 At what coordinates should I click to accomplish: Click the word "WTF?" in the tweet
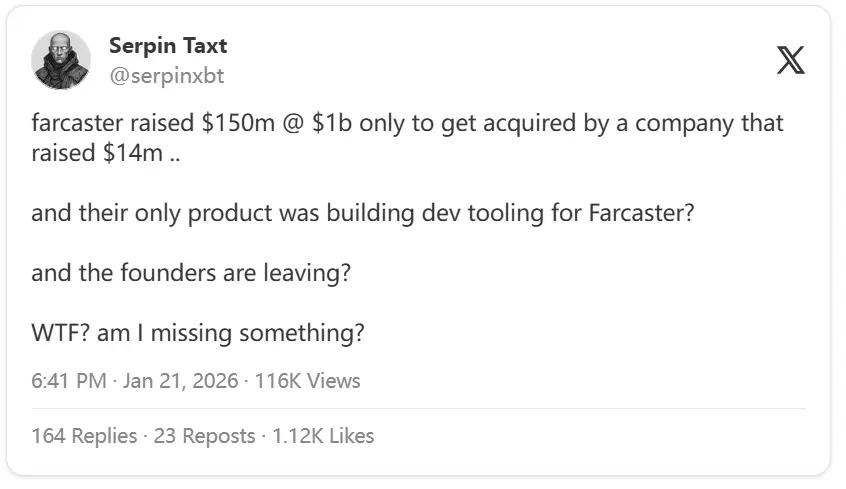[x=61, y=332]
